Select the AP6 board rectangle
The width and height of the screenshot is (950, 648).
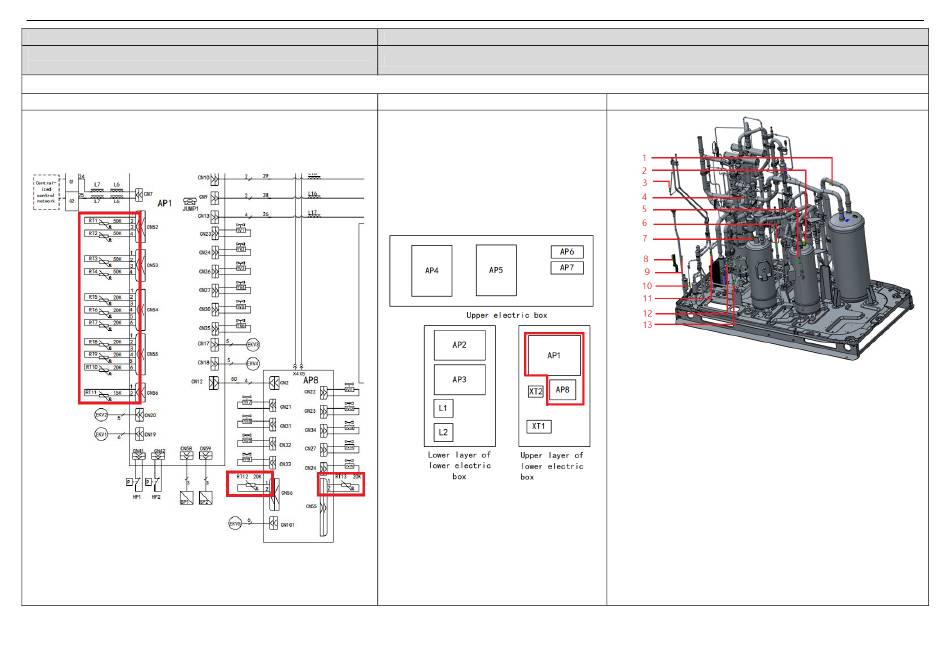click(x=566, y=252)
